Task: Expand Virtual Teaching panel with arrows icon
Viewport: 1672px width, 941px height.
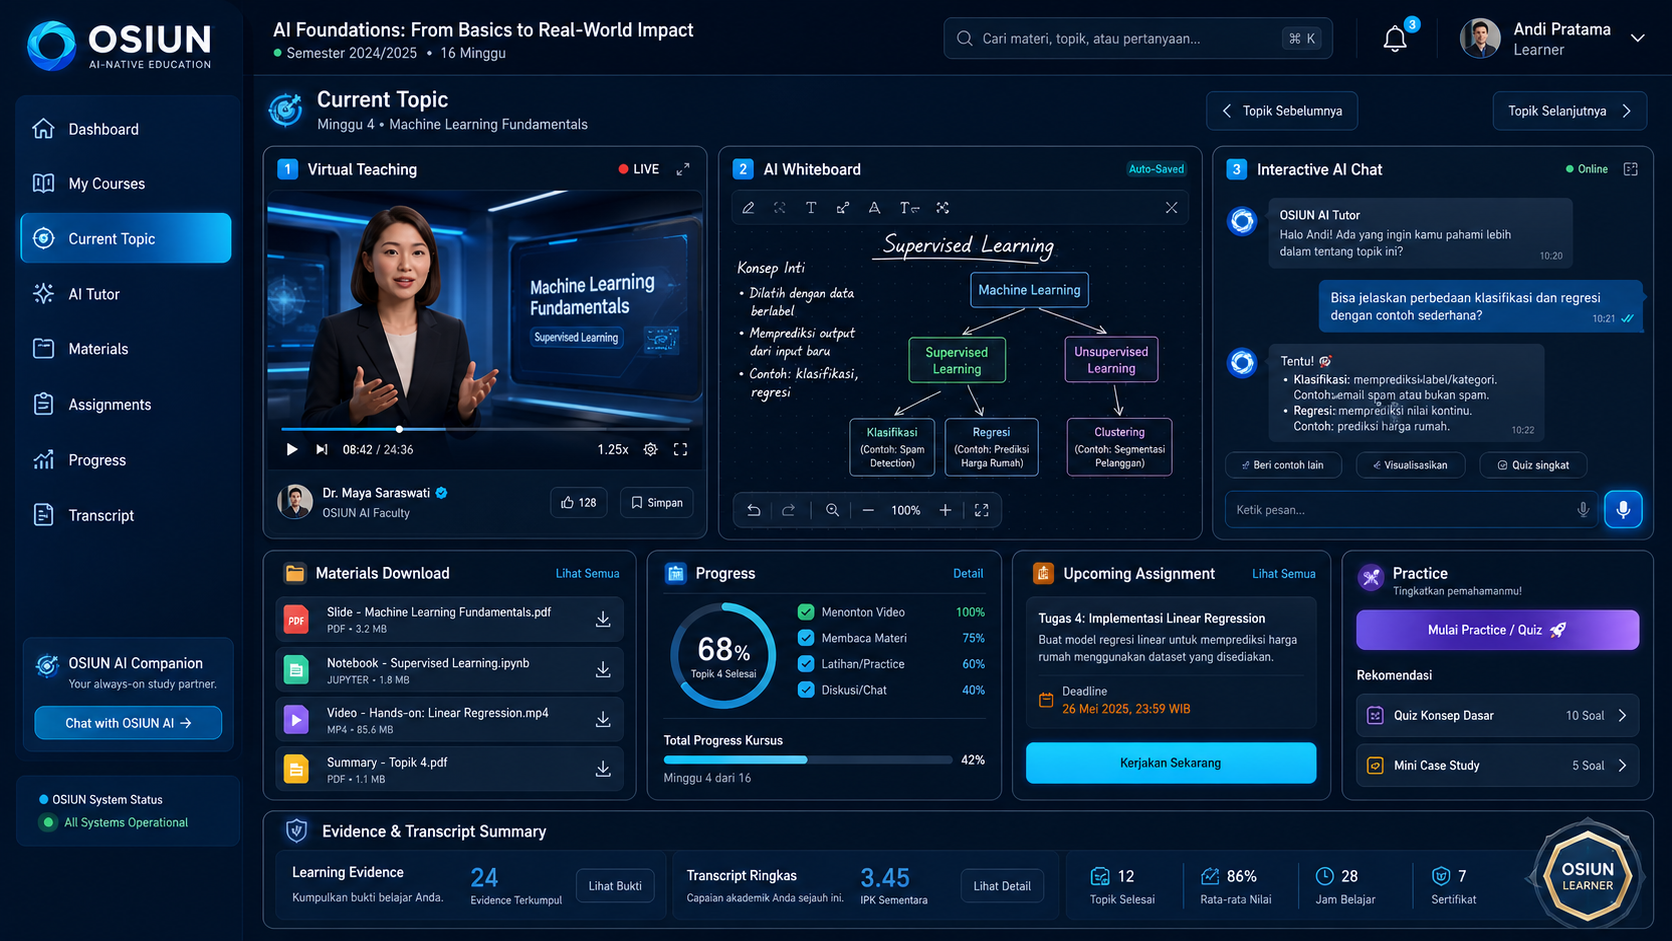Action: click(683, 169)
